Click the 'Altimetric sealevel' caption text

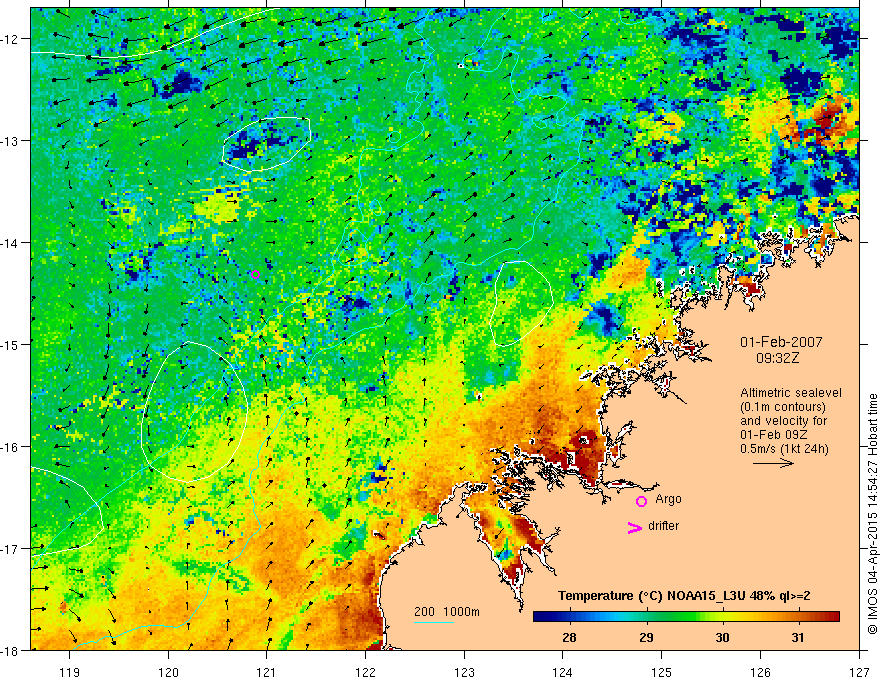pyautogui.click(x=791, y=393)
